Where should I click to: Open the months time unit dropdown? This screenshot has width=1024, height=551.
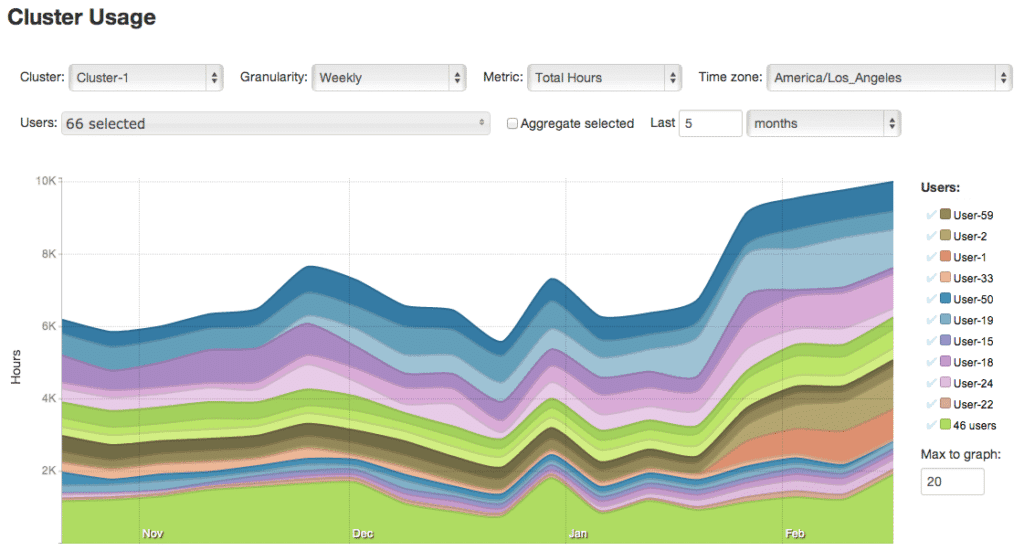(824, 123)
